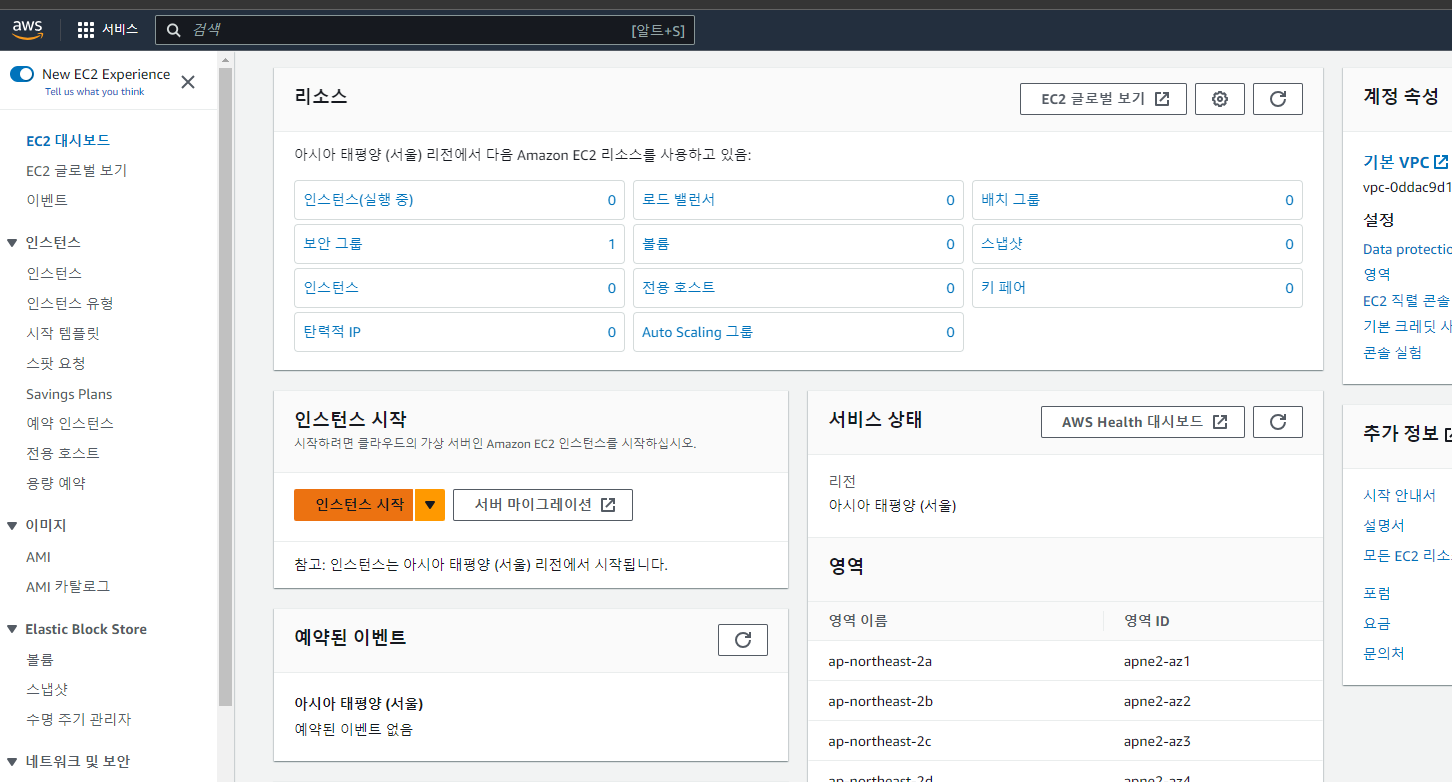Toggle the New EC2 Experience switch
The image size is (1452, 782).
coord(22,74)
